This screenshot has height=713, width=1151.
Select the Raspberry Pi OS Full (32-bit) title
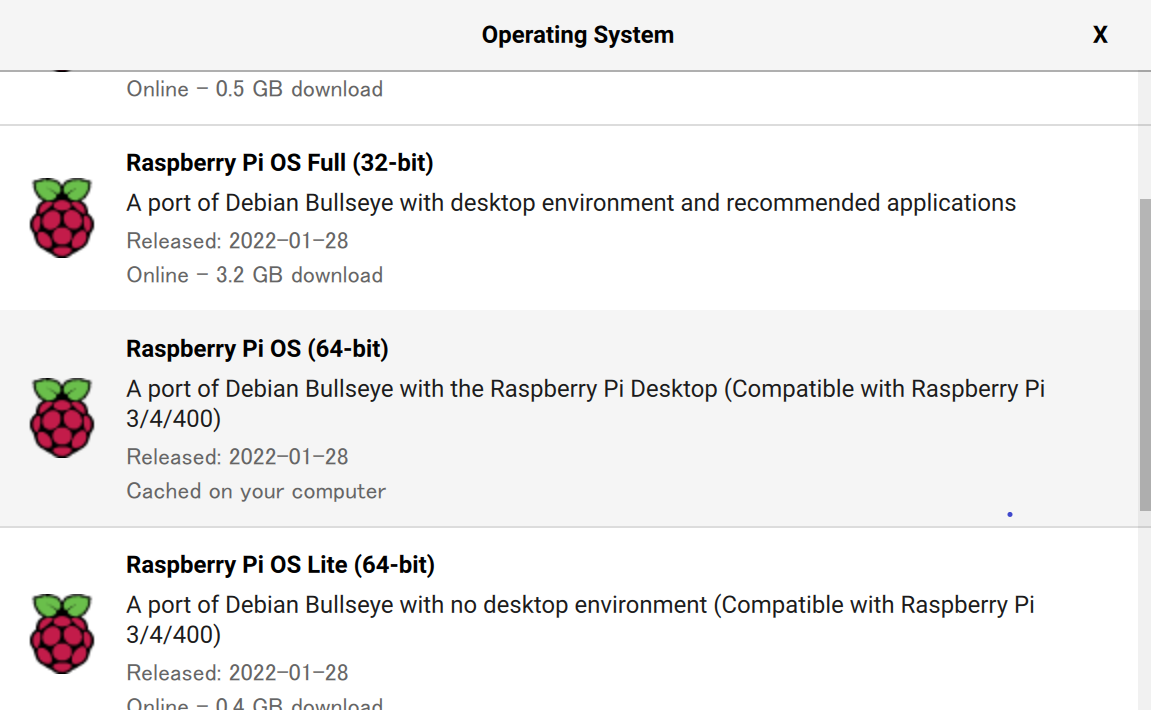pyautogui.click(x=280, y=163)
